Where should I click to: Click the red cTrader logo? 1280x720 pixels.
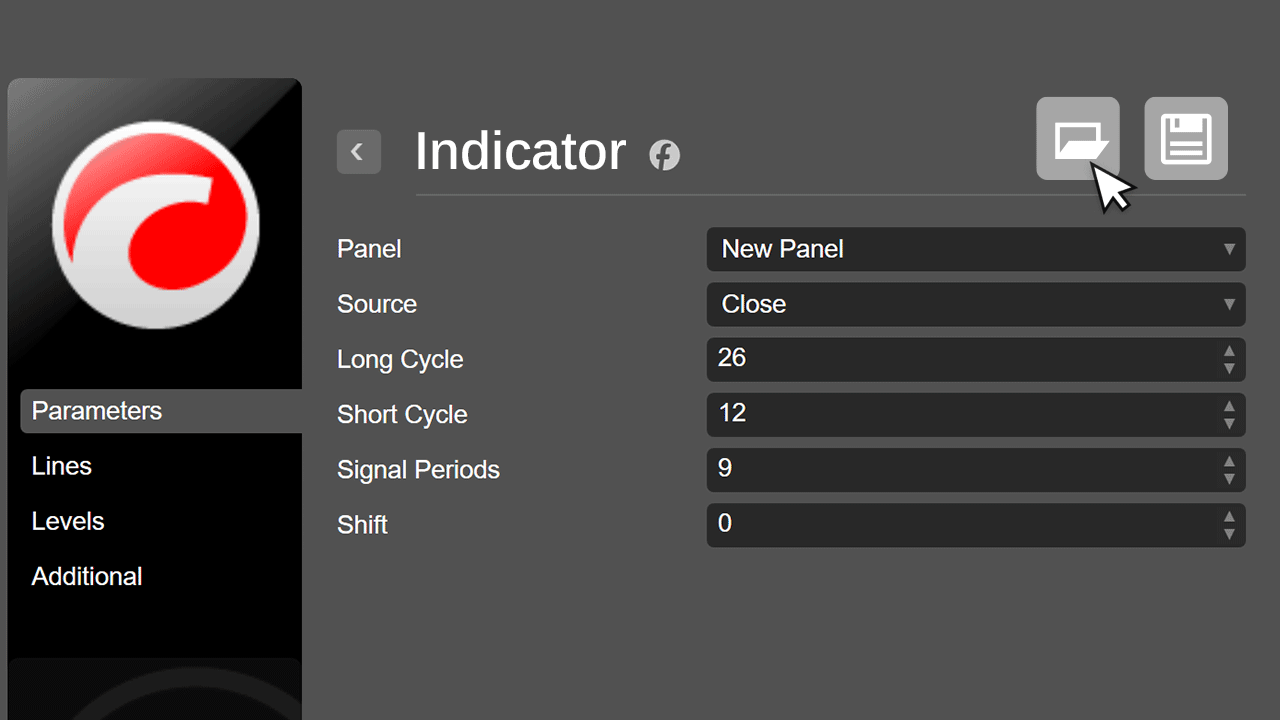tap(155, 225)
